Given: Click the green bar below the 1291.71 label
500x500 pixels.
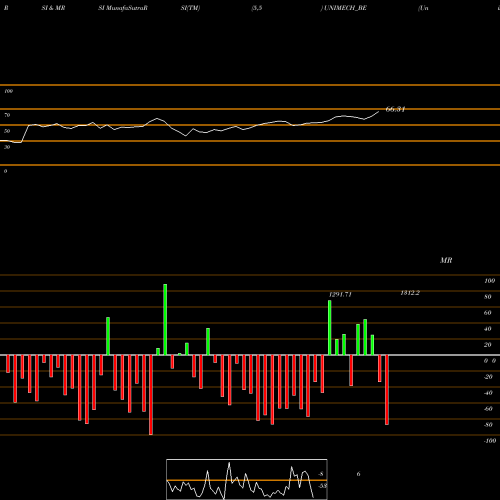Looking at the screenshot, I should (x=330, y=328).
